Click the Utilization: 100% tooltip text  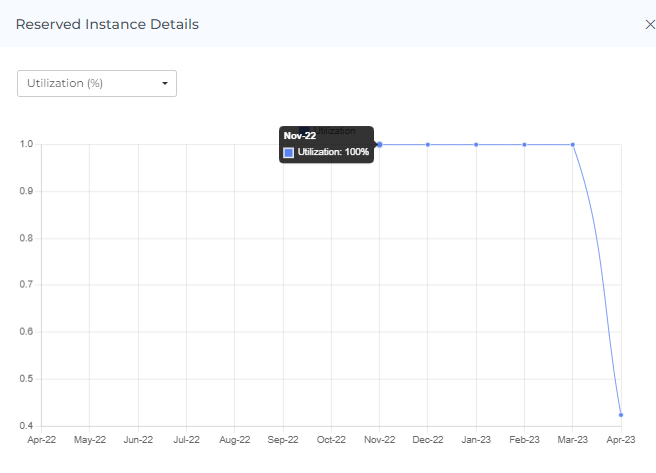point(333,152)
